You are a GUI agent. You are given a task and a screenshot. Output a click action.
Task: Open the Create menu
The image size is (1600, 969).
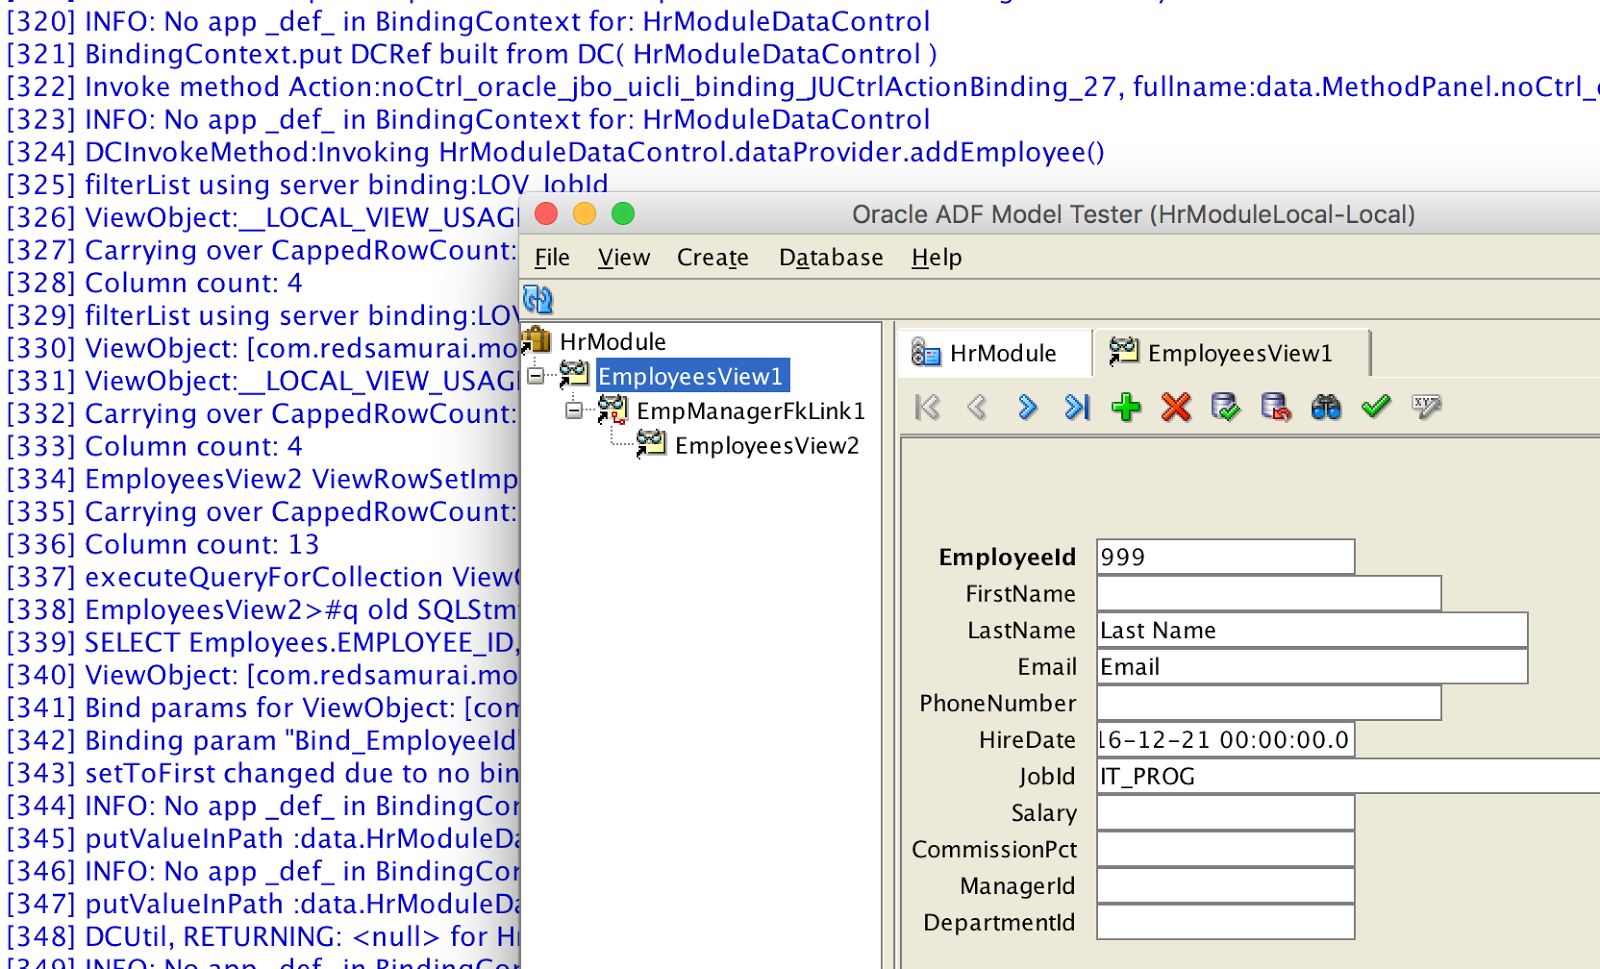(713, 258)
